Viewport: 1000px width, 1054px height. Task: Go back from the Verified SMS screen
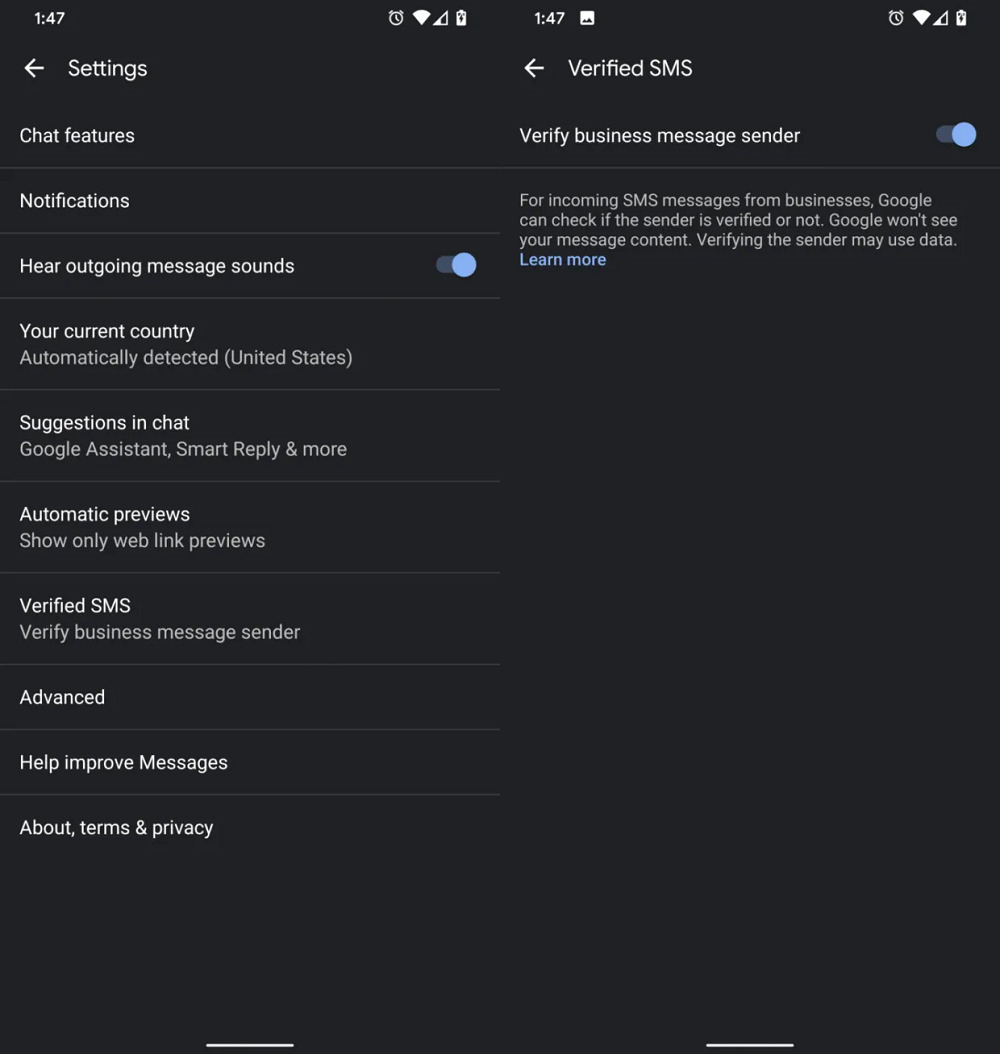pos(534,68)
